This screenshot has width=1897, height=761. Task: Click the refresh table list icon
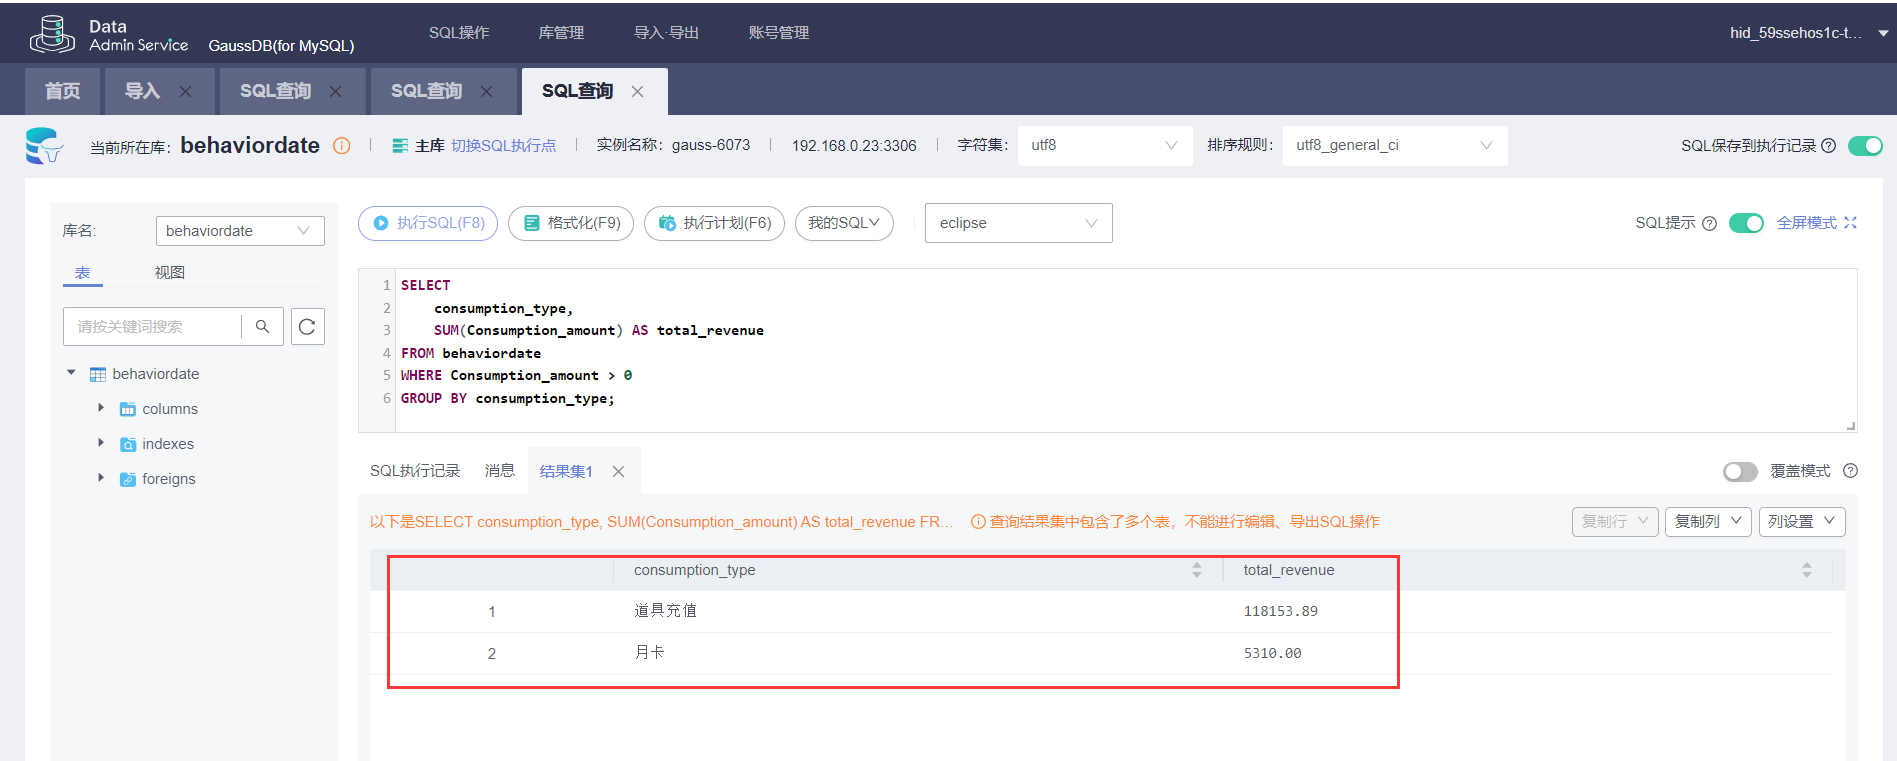pyautogui.click(x=308, y=327)
